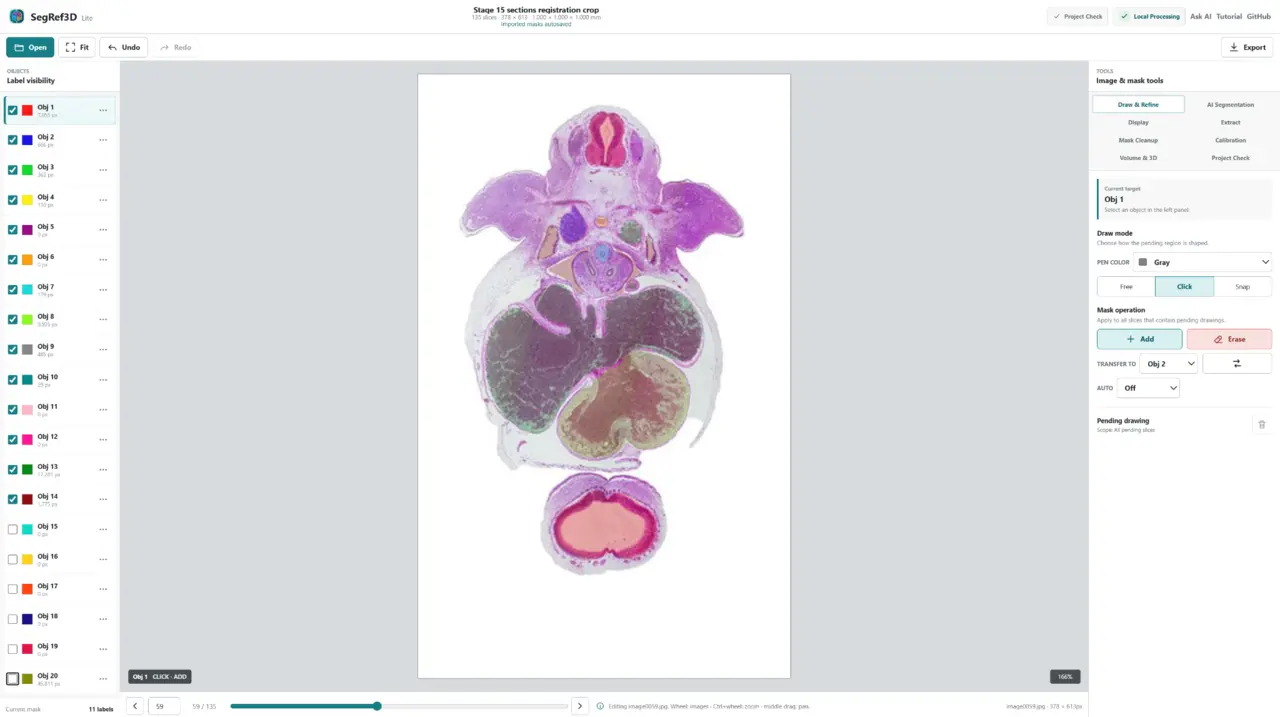Click the info icon in status bar
The width and height of the screenshot is (1280, 717).
pyautogui.click(x=600, y=706)
